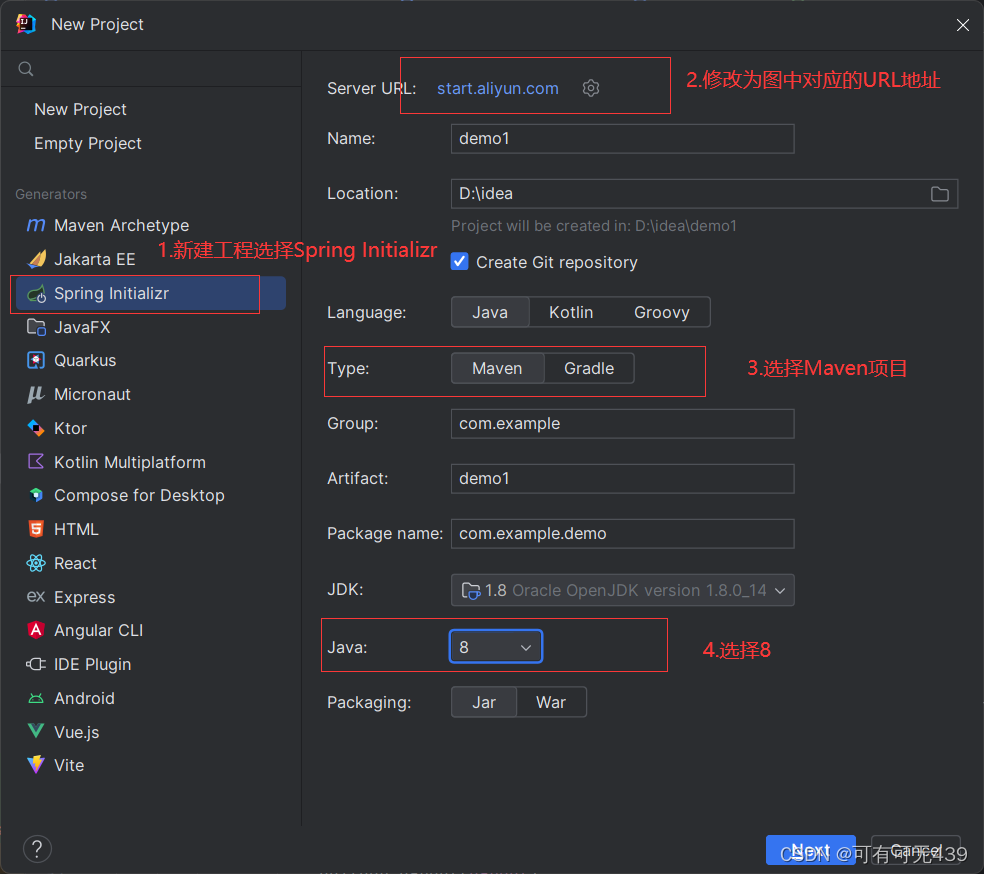The width and height of the screenshot is (984, 874).
Task: Select War packaging
Action: coord(551,702)
